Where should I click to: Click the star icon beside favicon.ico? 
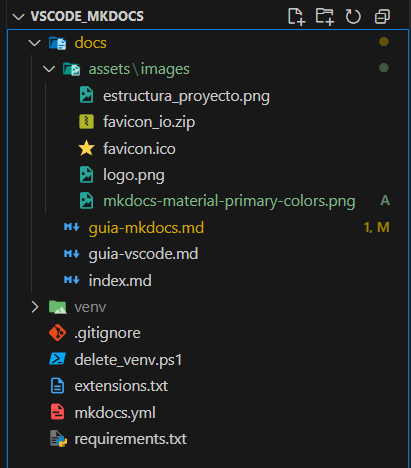(x=86, y=148)
